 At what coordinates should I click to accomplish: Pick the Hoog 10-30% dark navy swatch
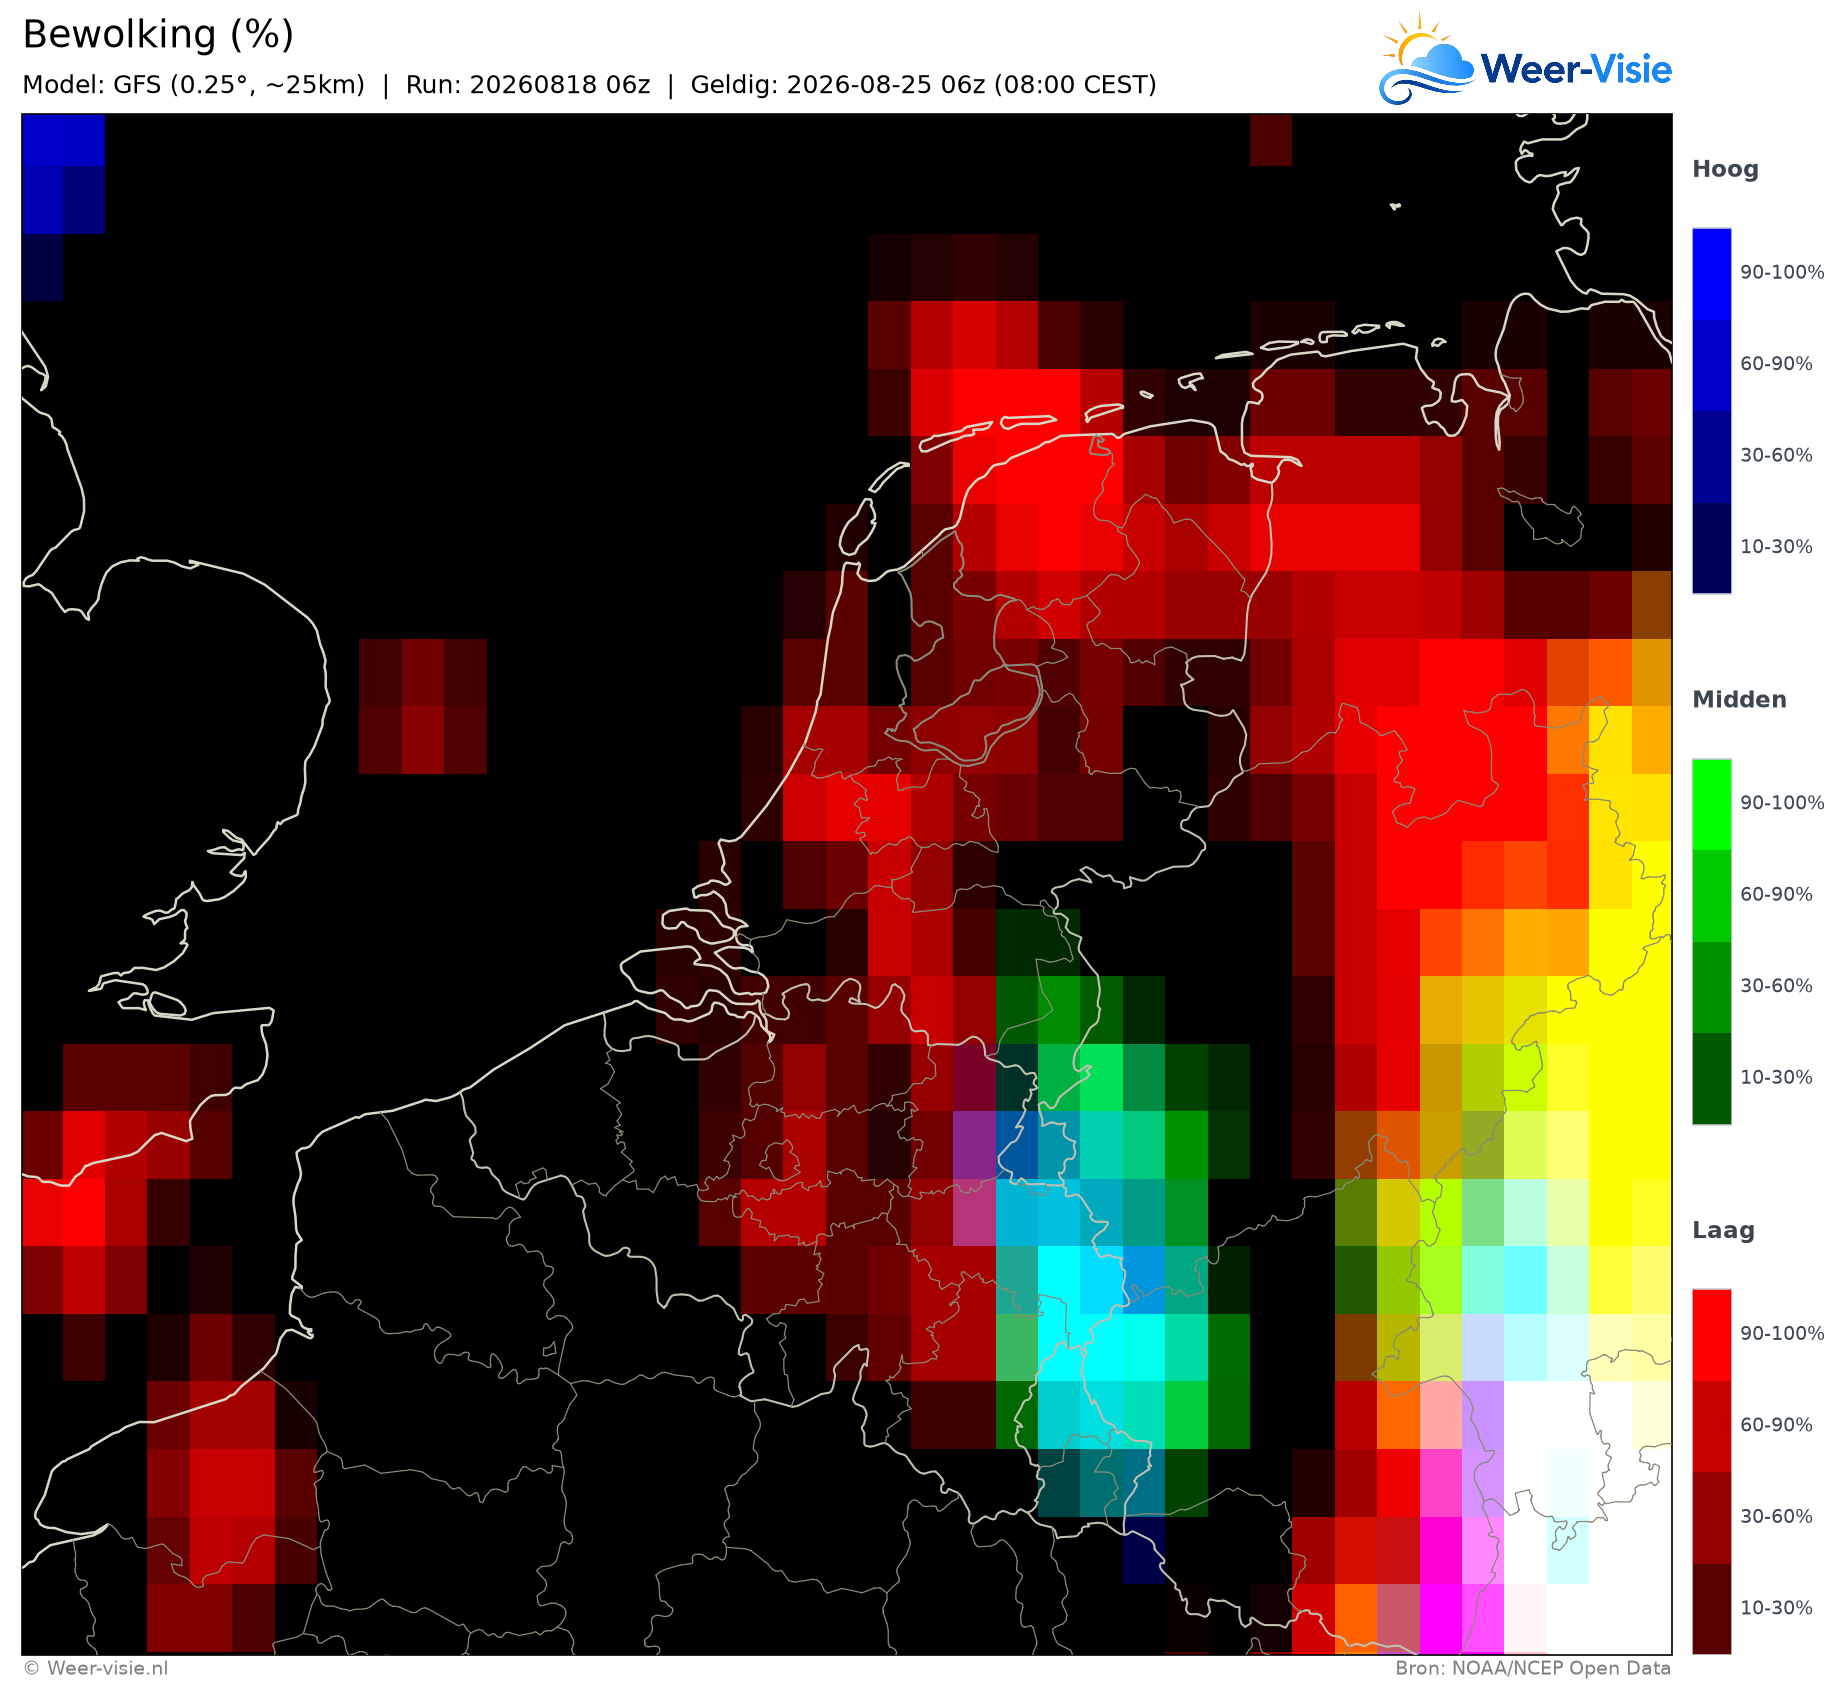click(1711, 548)
